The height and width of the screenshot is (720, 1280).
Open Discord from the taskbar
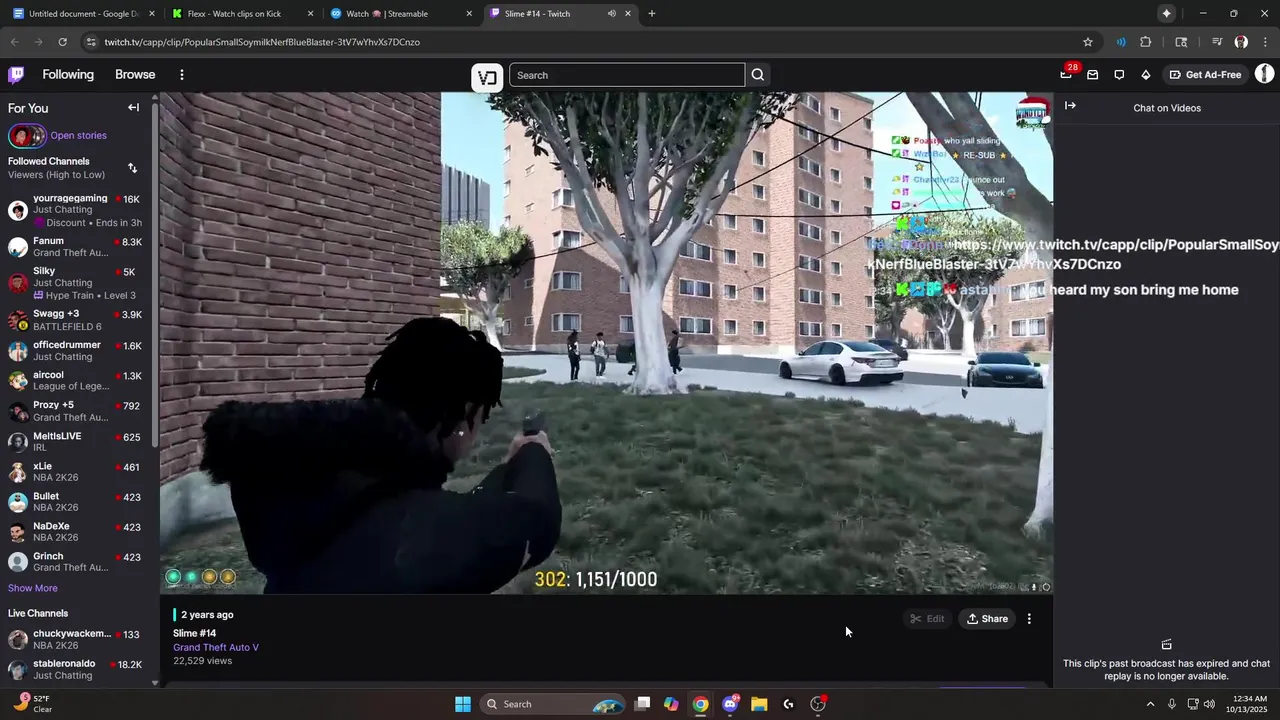(730, 704)
